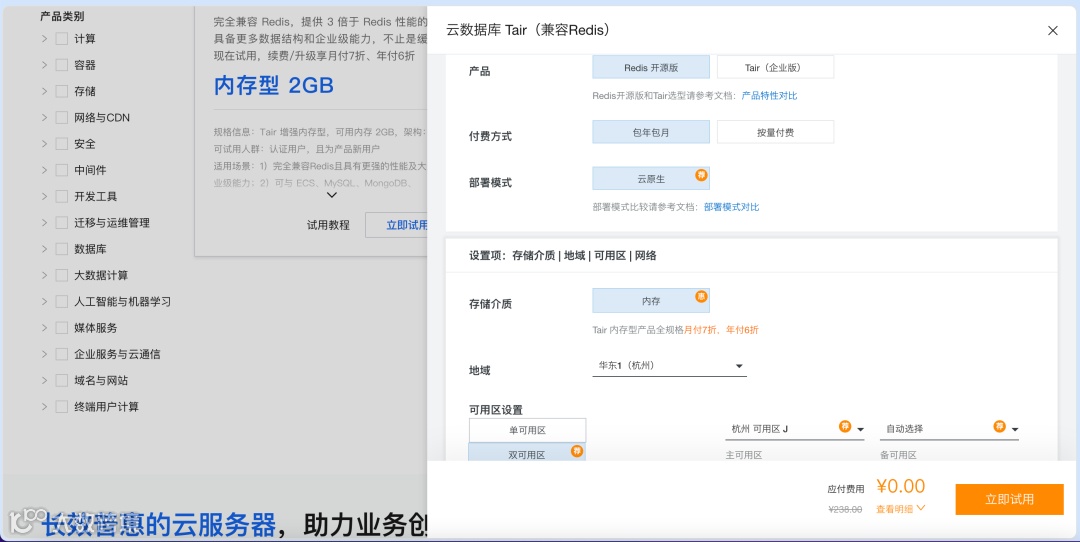Tick the 数据库 category checkbox
1080x542 pixels.
pyautogui.click(x=62, y=249)
